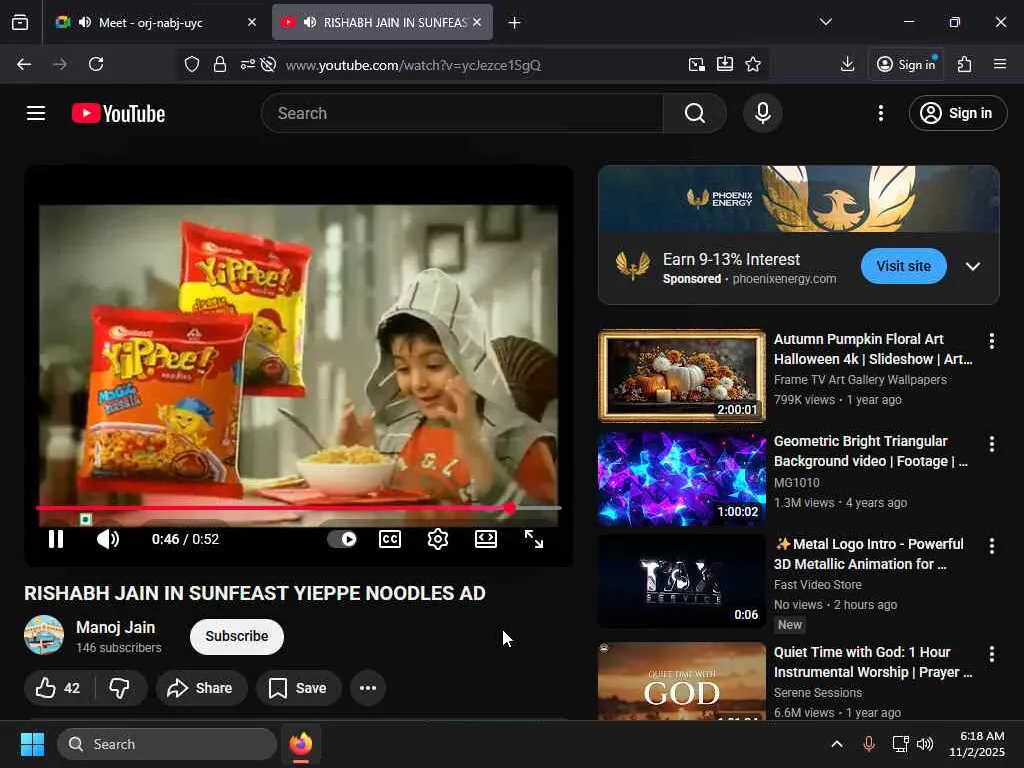
Task: Save the video to a playlist
Action: click(x=298, y=688)
